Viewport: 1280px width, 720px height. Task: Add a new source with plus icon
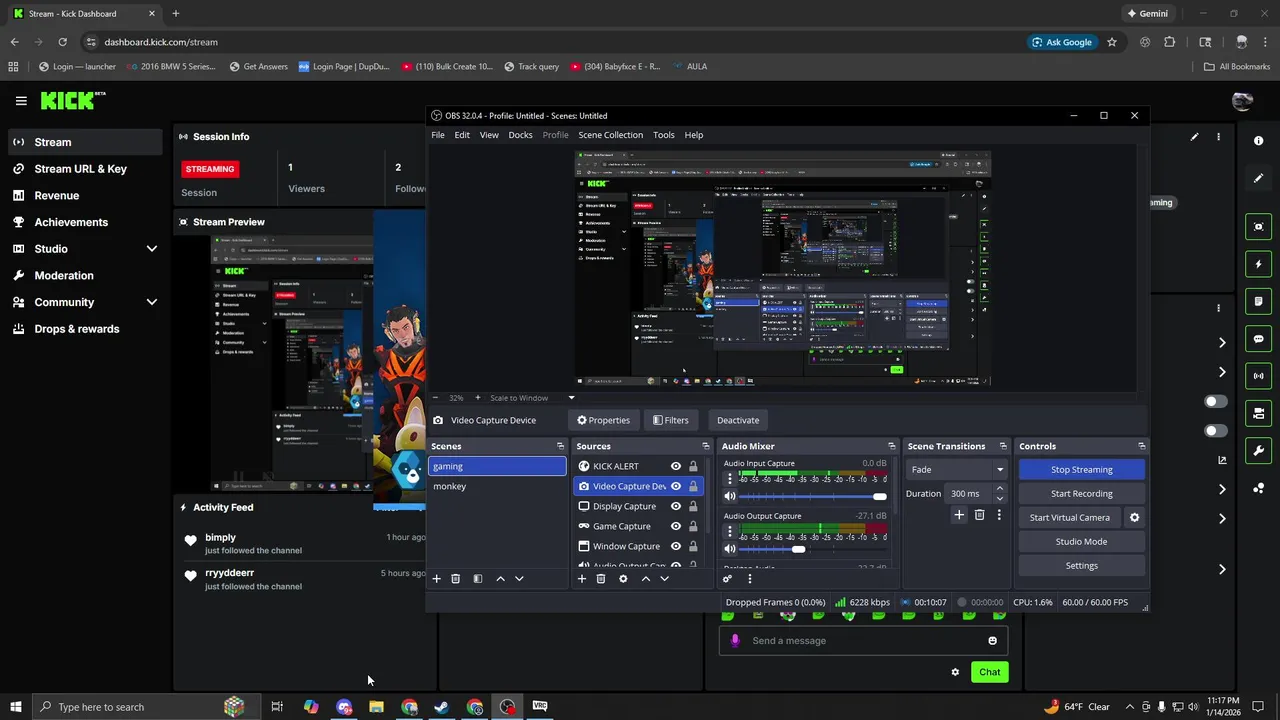(x=582, y=579)
